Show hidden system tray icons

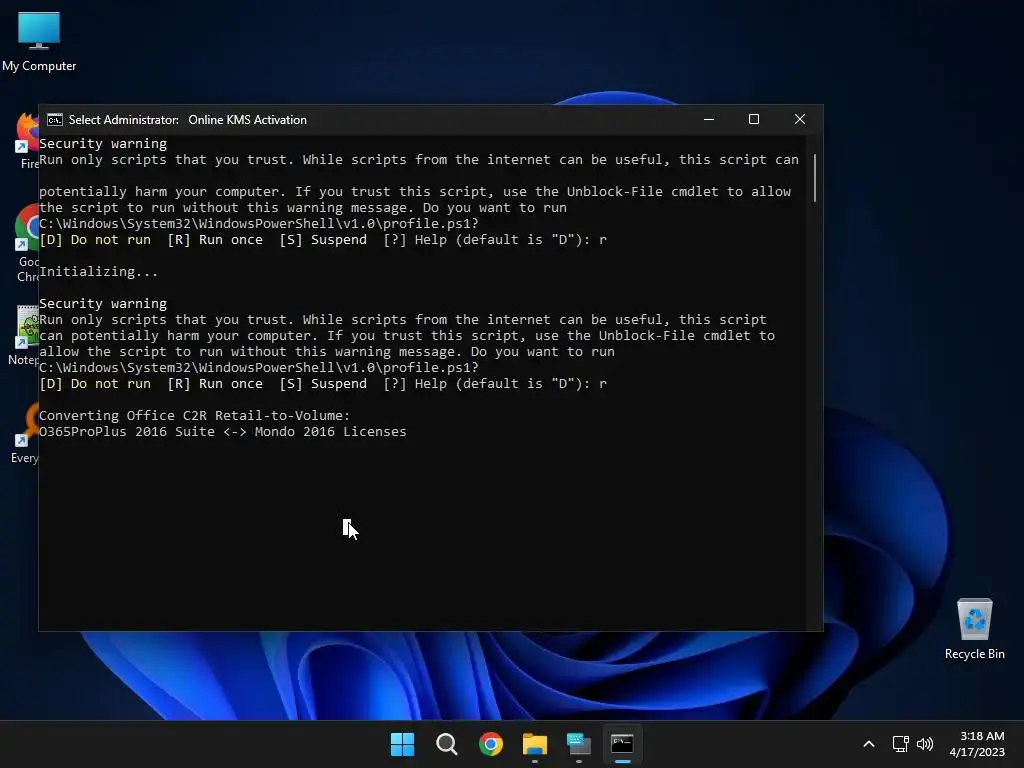click(869, 744)
